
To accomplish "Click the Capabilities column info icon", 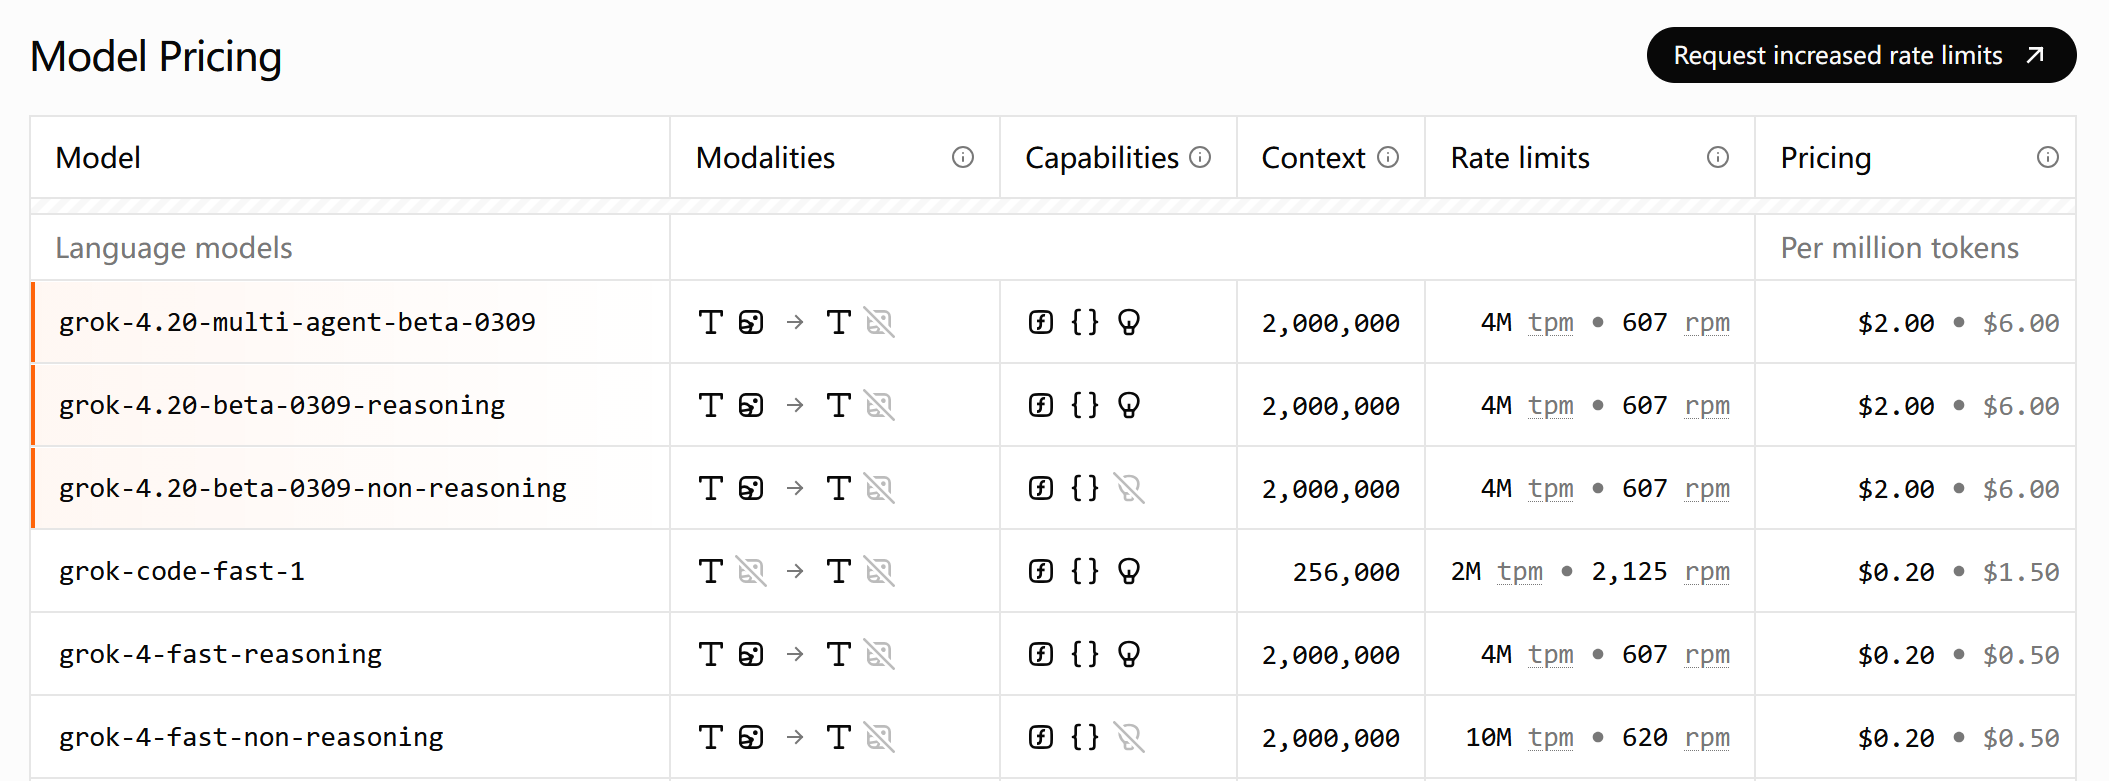I will pos(1200,157).
